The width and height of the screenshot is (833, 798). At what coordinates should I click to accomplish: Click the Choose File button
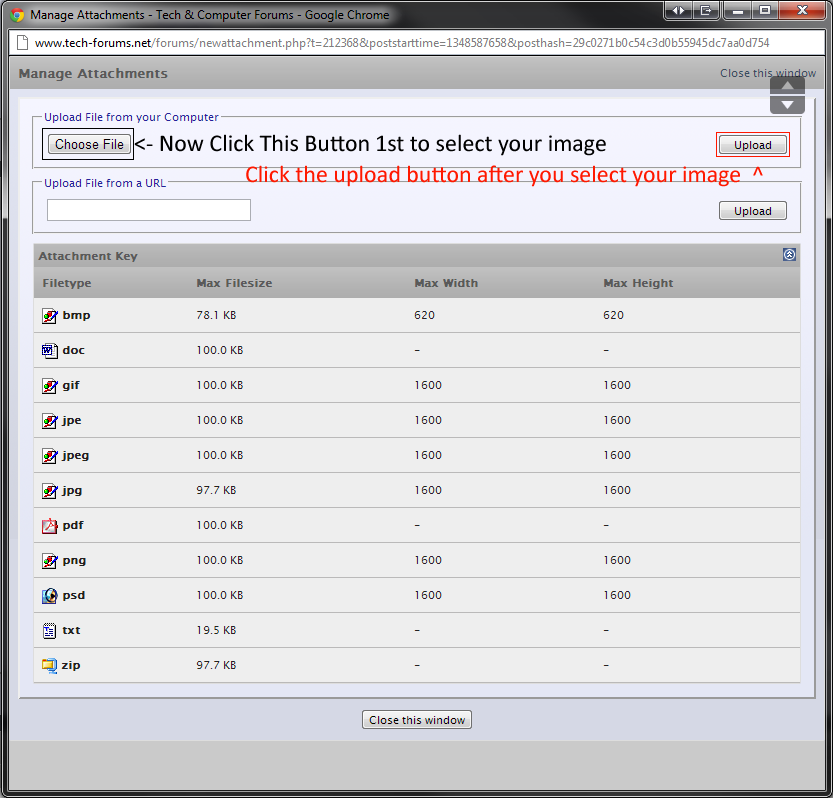click(89, 144)
